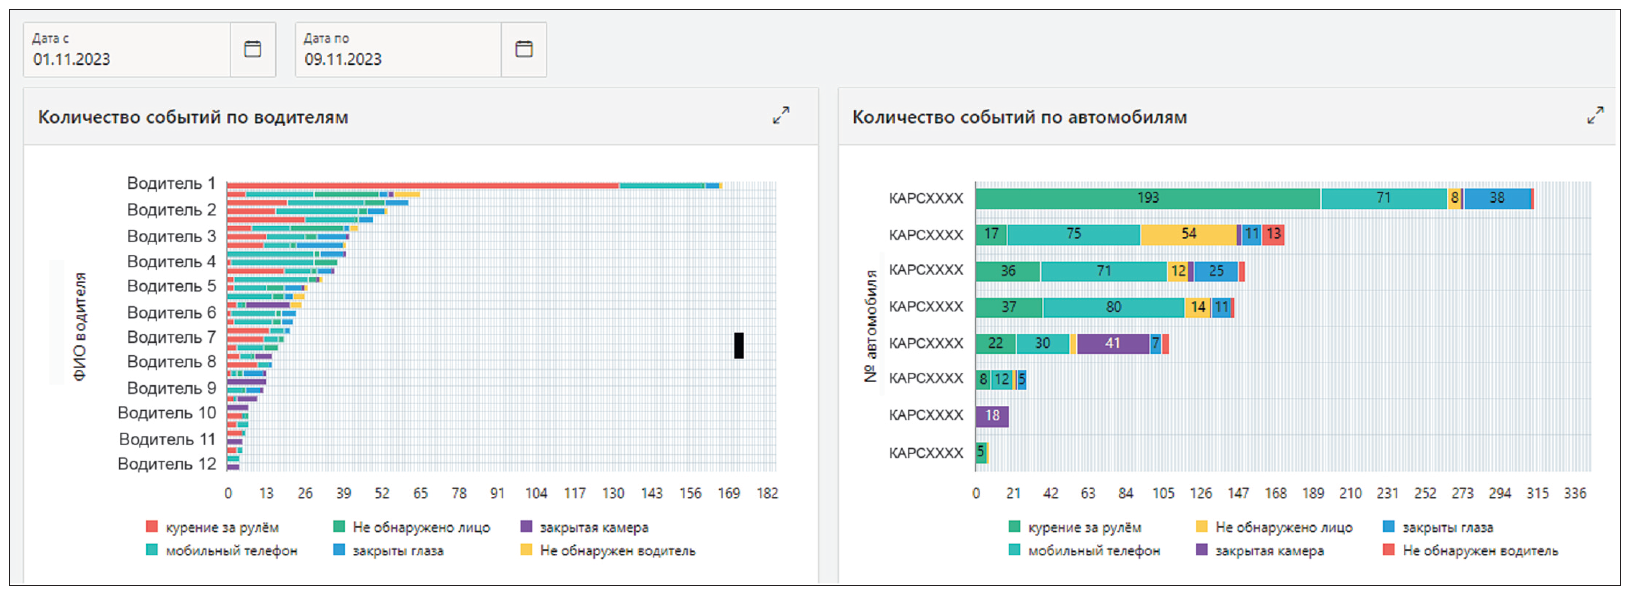Viewport: 1632px width, 597px height.
Task: Open calendar picker for 'Дата с' field
Action: (253, 49)
